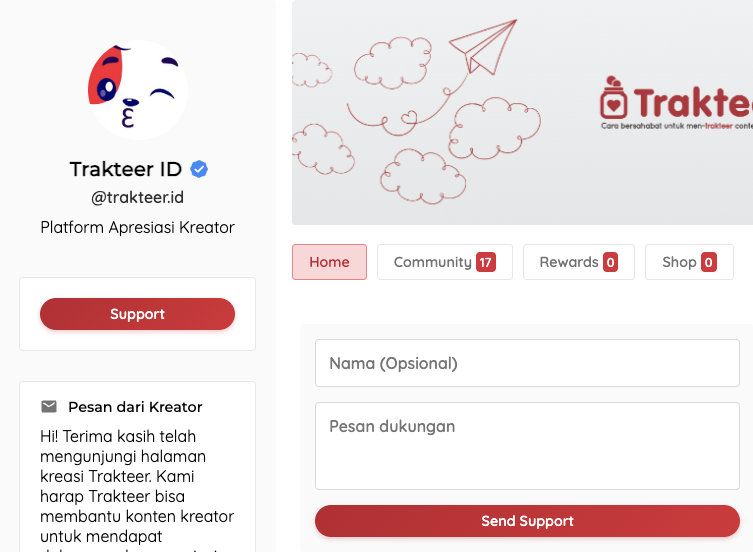
Task: Click the paper airplane illustration in banner
Action: (x=483, y=47)
